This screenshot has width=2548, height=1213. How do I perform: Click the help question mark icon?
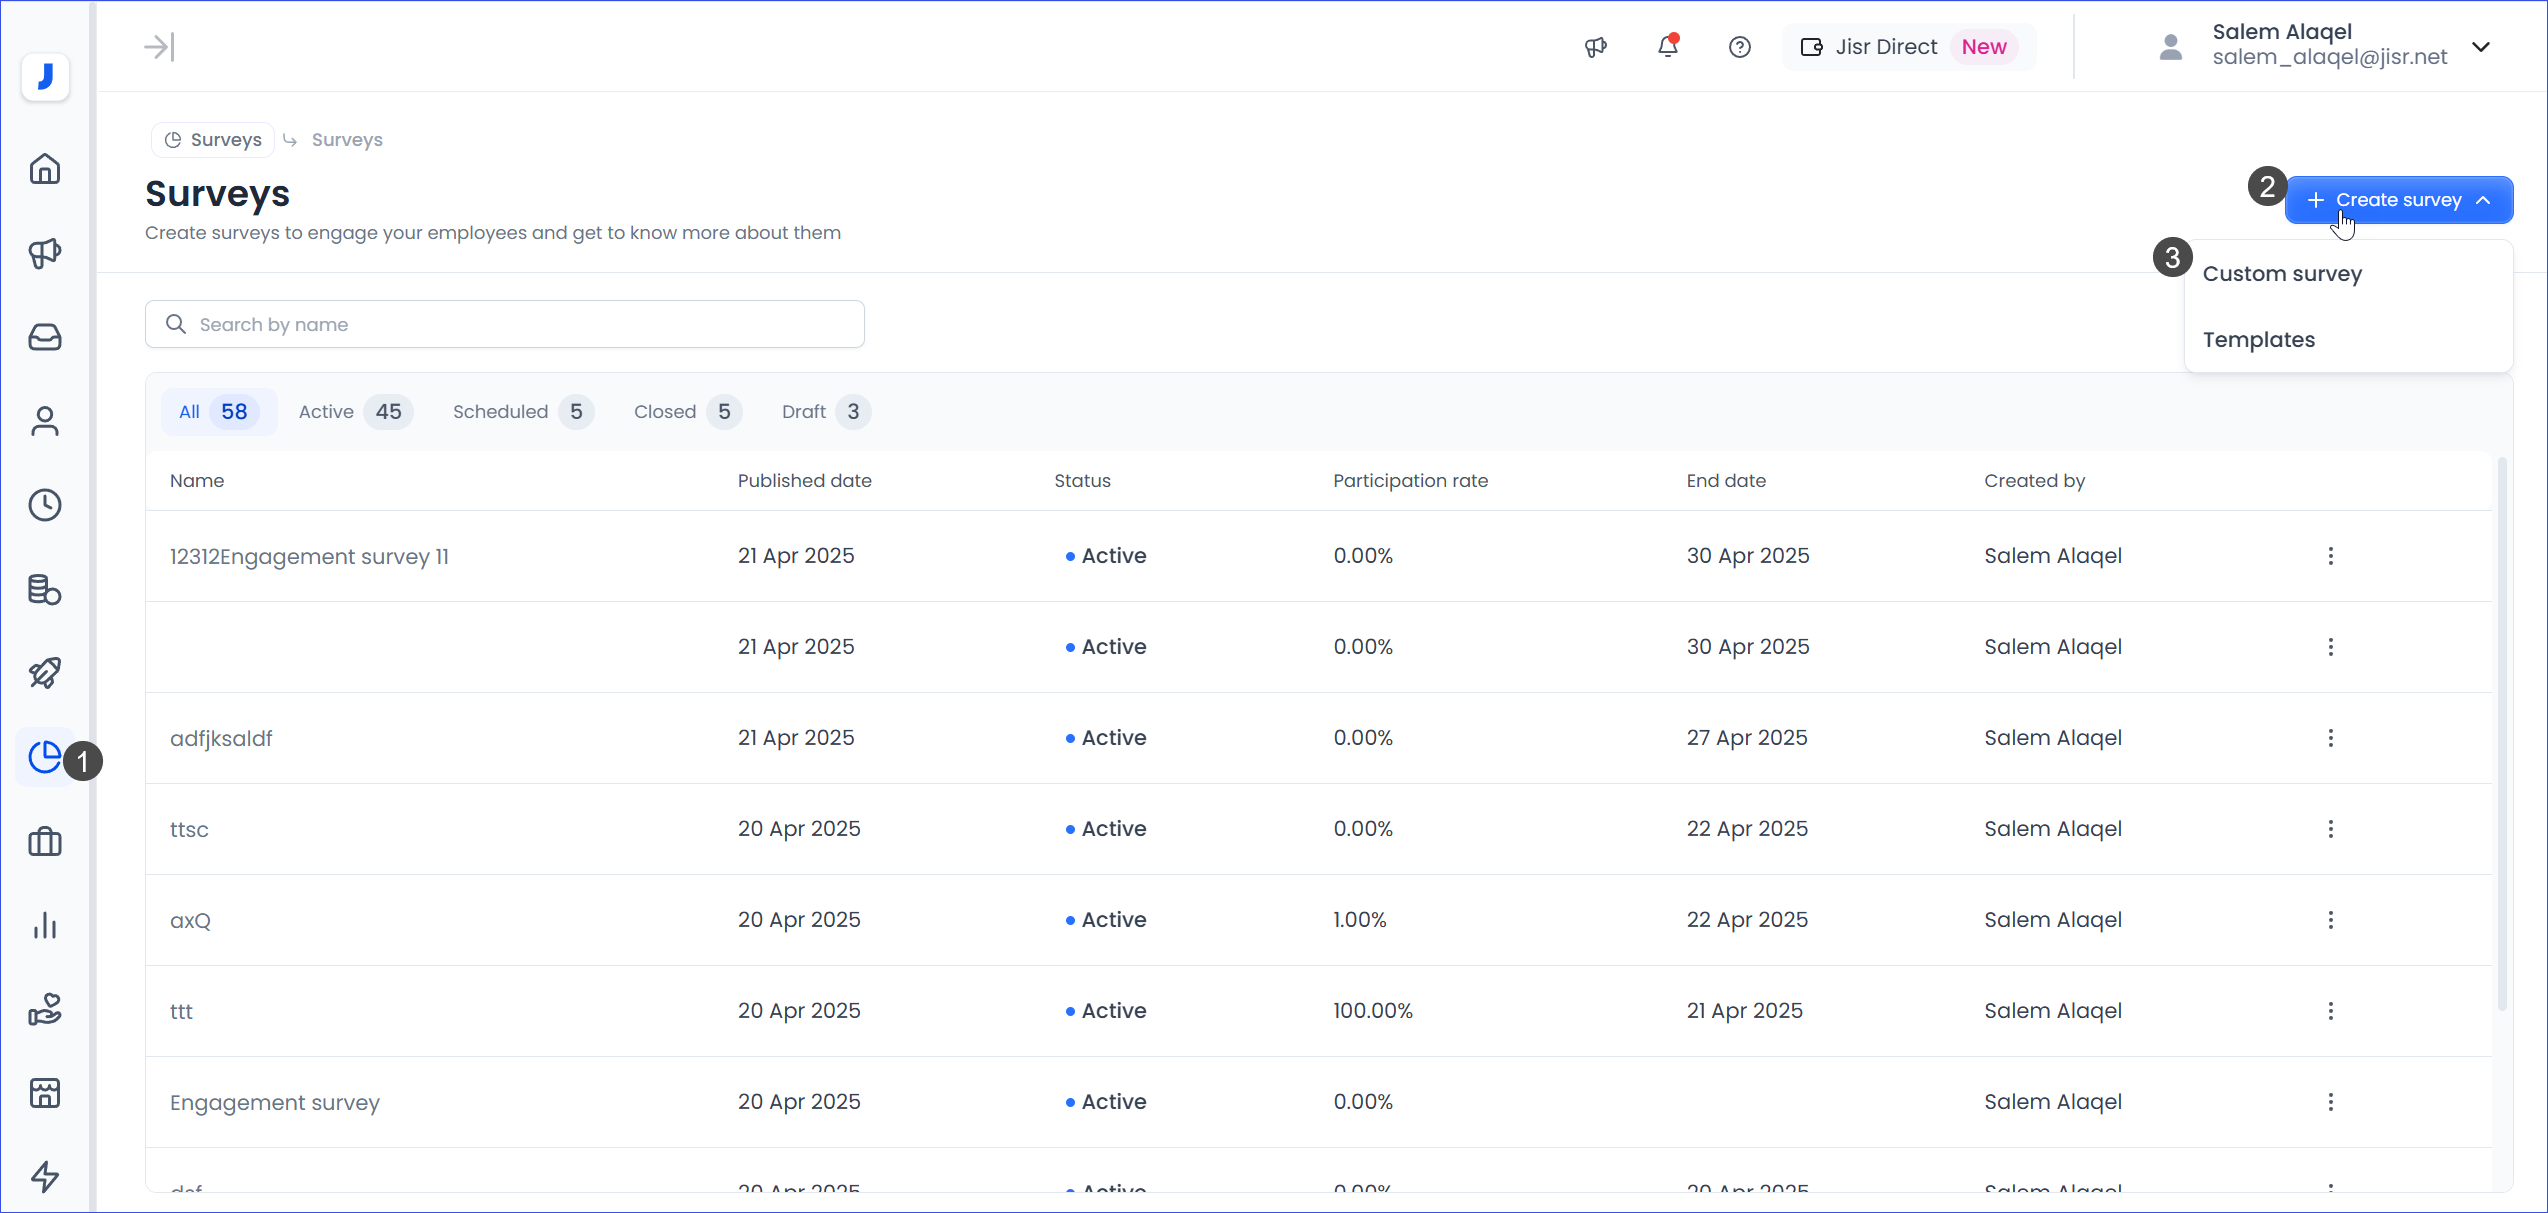click(1739, 47)
